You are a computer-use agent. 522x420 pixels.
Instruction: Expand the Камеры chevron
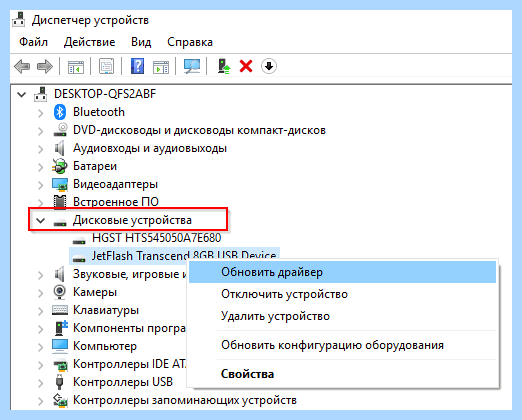click(40, 293)
